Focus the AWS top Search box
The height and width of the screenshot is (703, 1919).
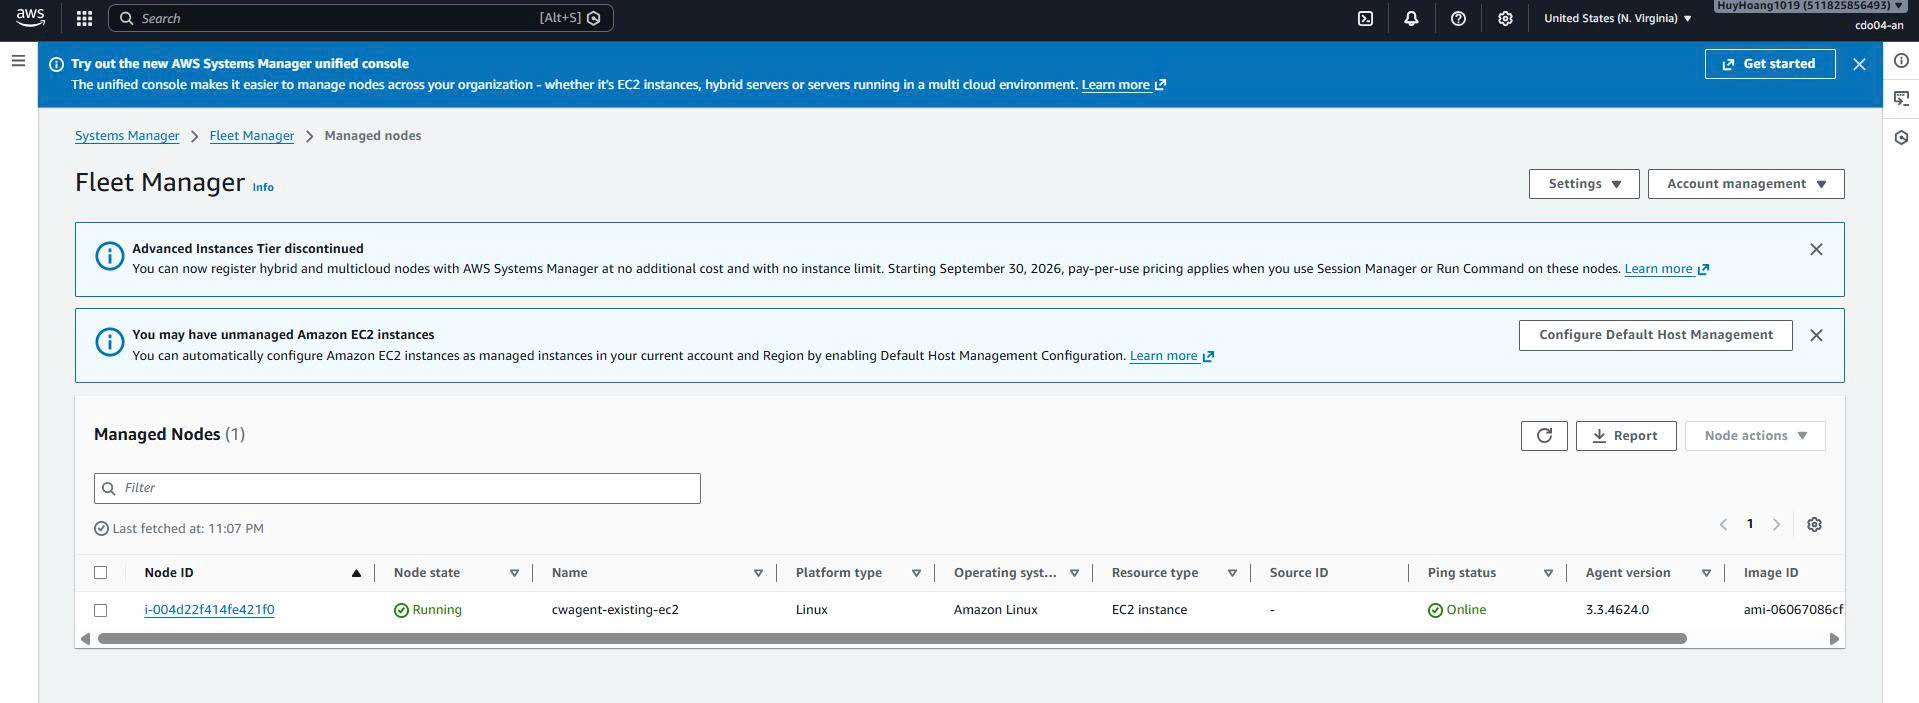[x=361, y=18]
